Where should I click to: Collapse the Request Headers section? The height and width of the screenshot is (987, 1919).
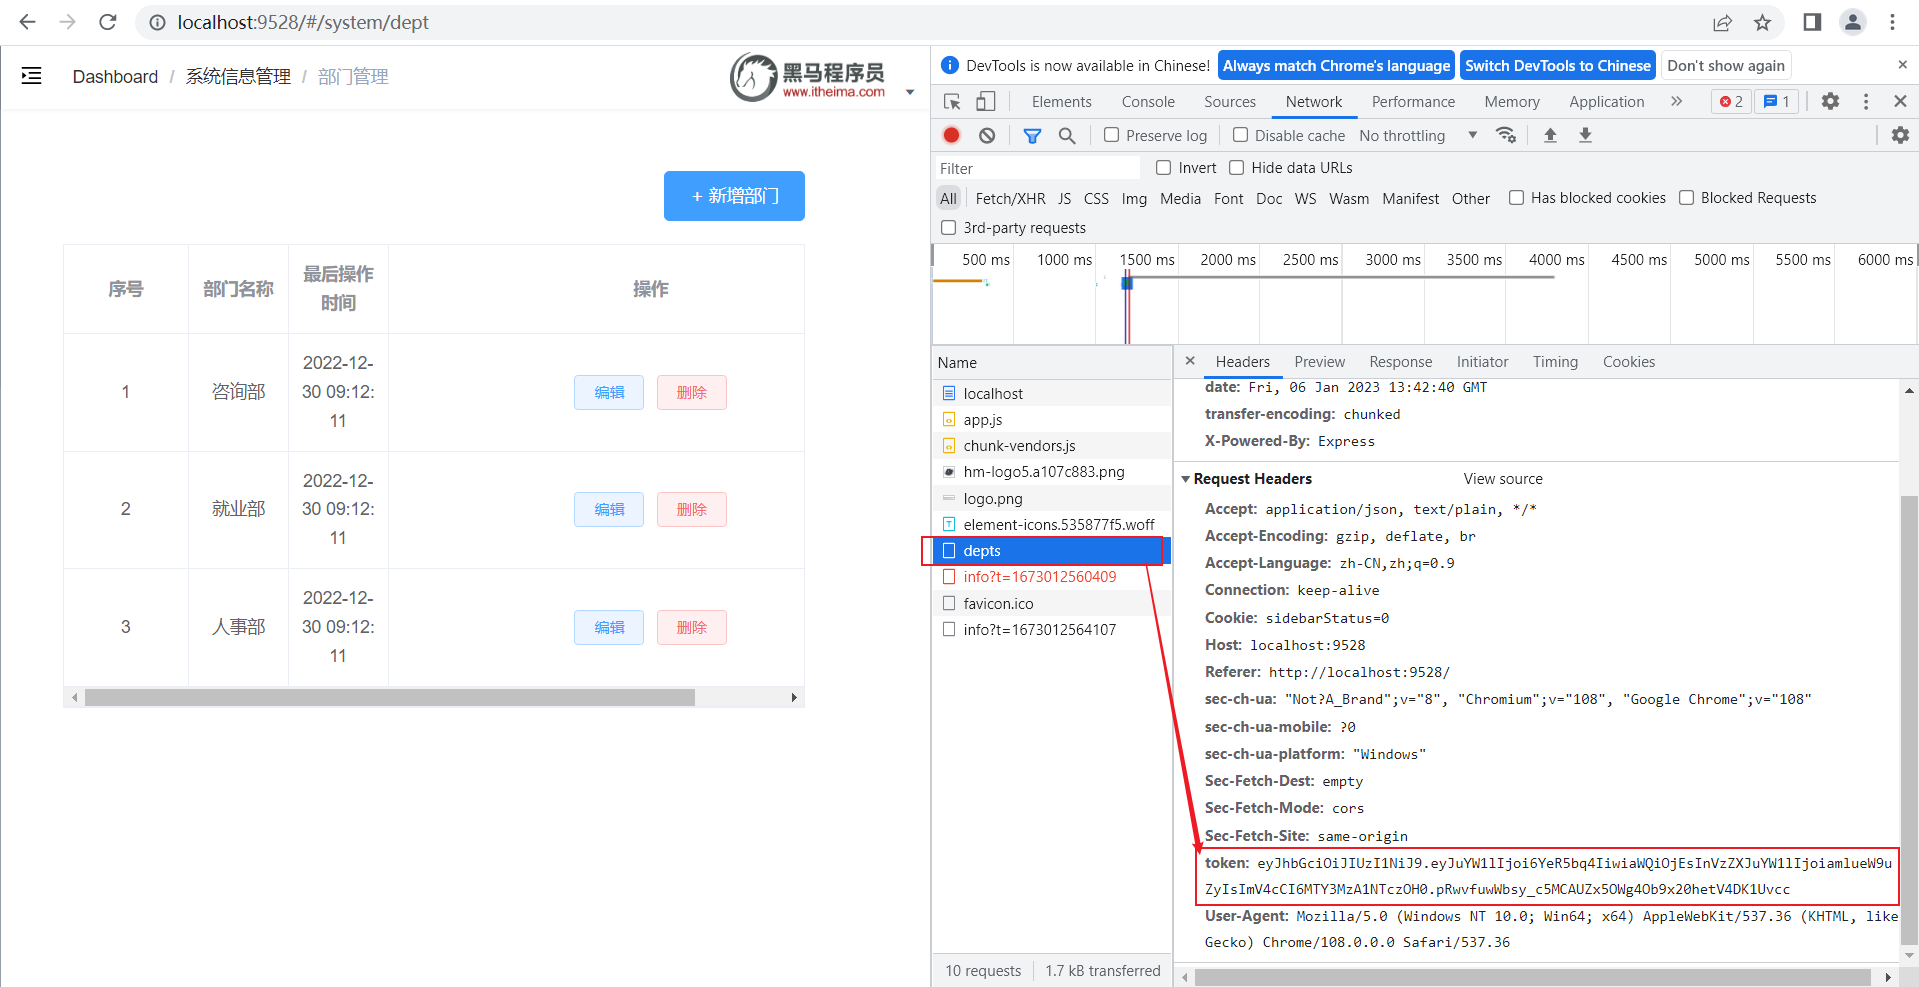[x=1186, y=478]
